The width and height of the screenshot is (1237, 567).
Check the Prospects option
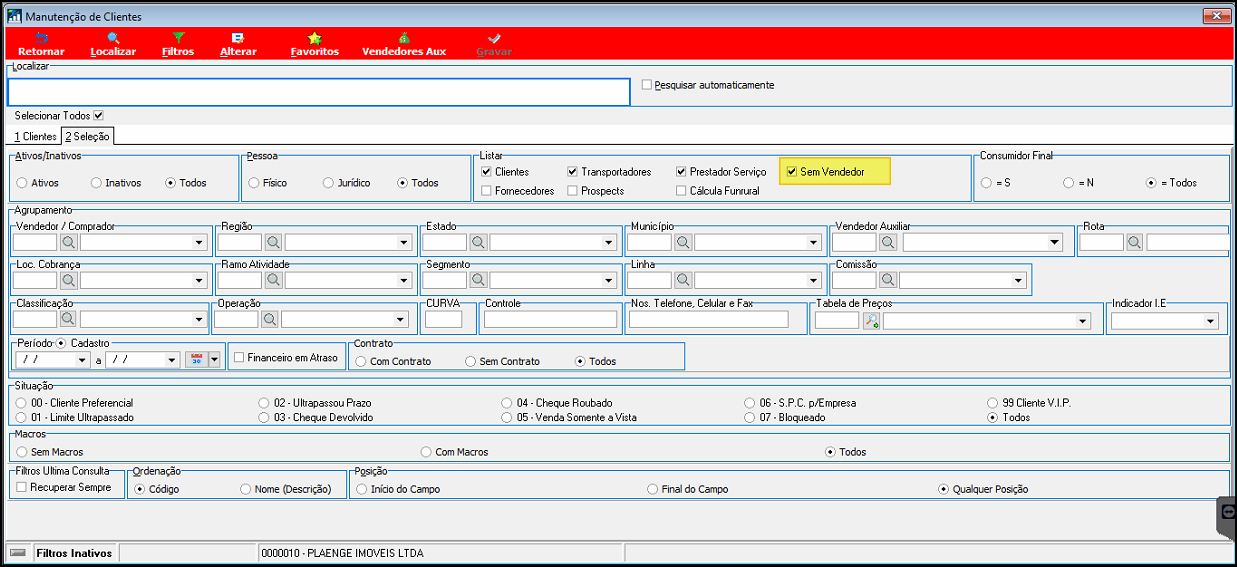coord(572,191)
